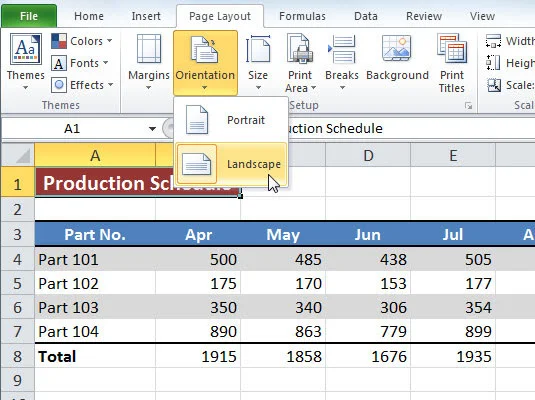Click the Select All corner button
Image resolution: width=535 pixels, height=400 pixels.
click(18, 155)
